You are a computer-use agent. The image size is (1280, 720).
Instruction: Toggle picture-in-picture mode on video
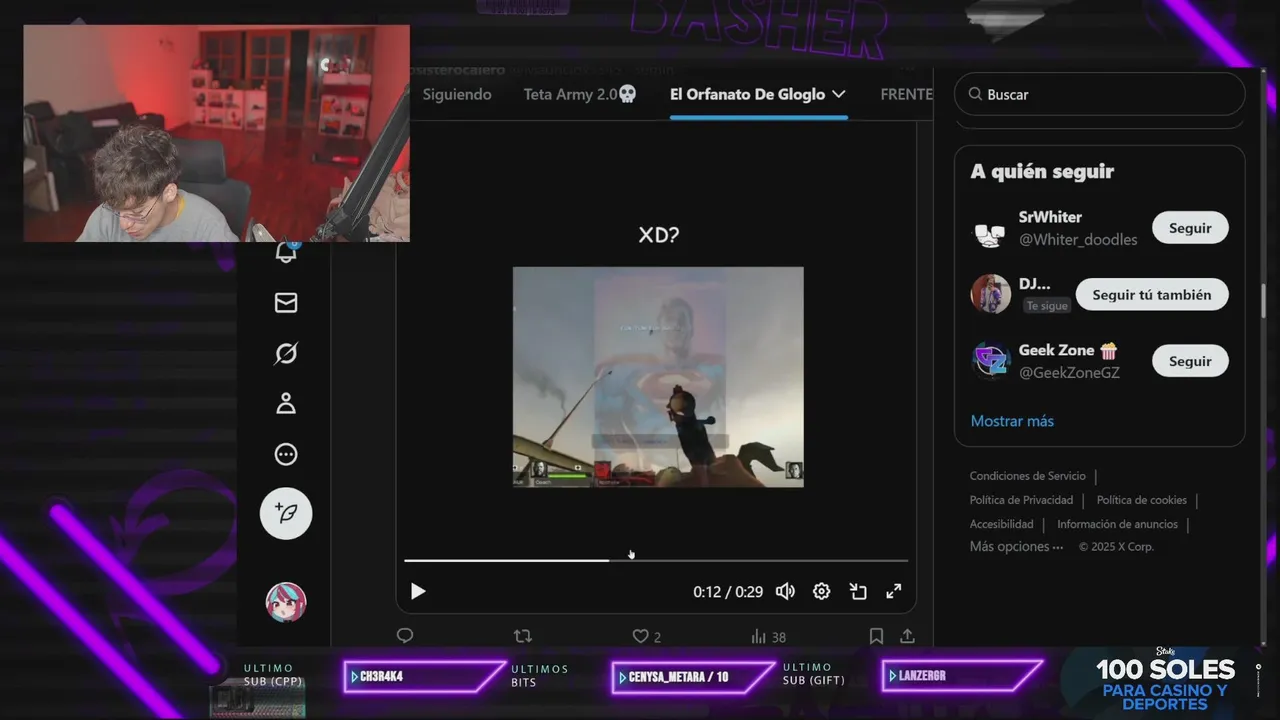click(858, 591)
